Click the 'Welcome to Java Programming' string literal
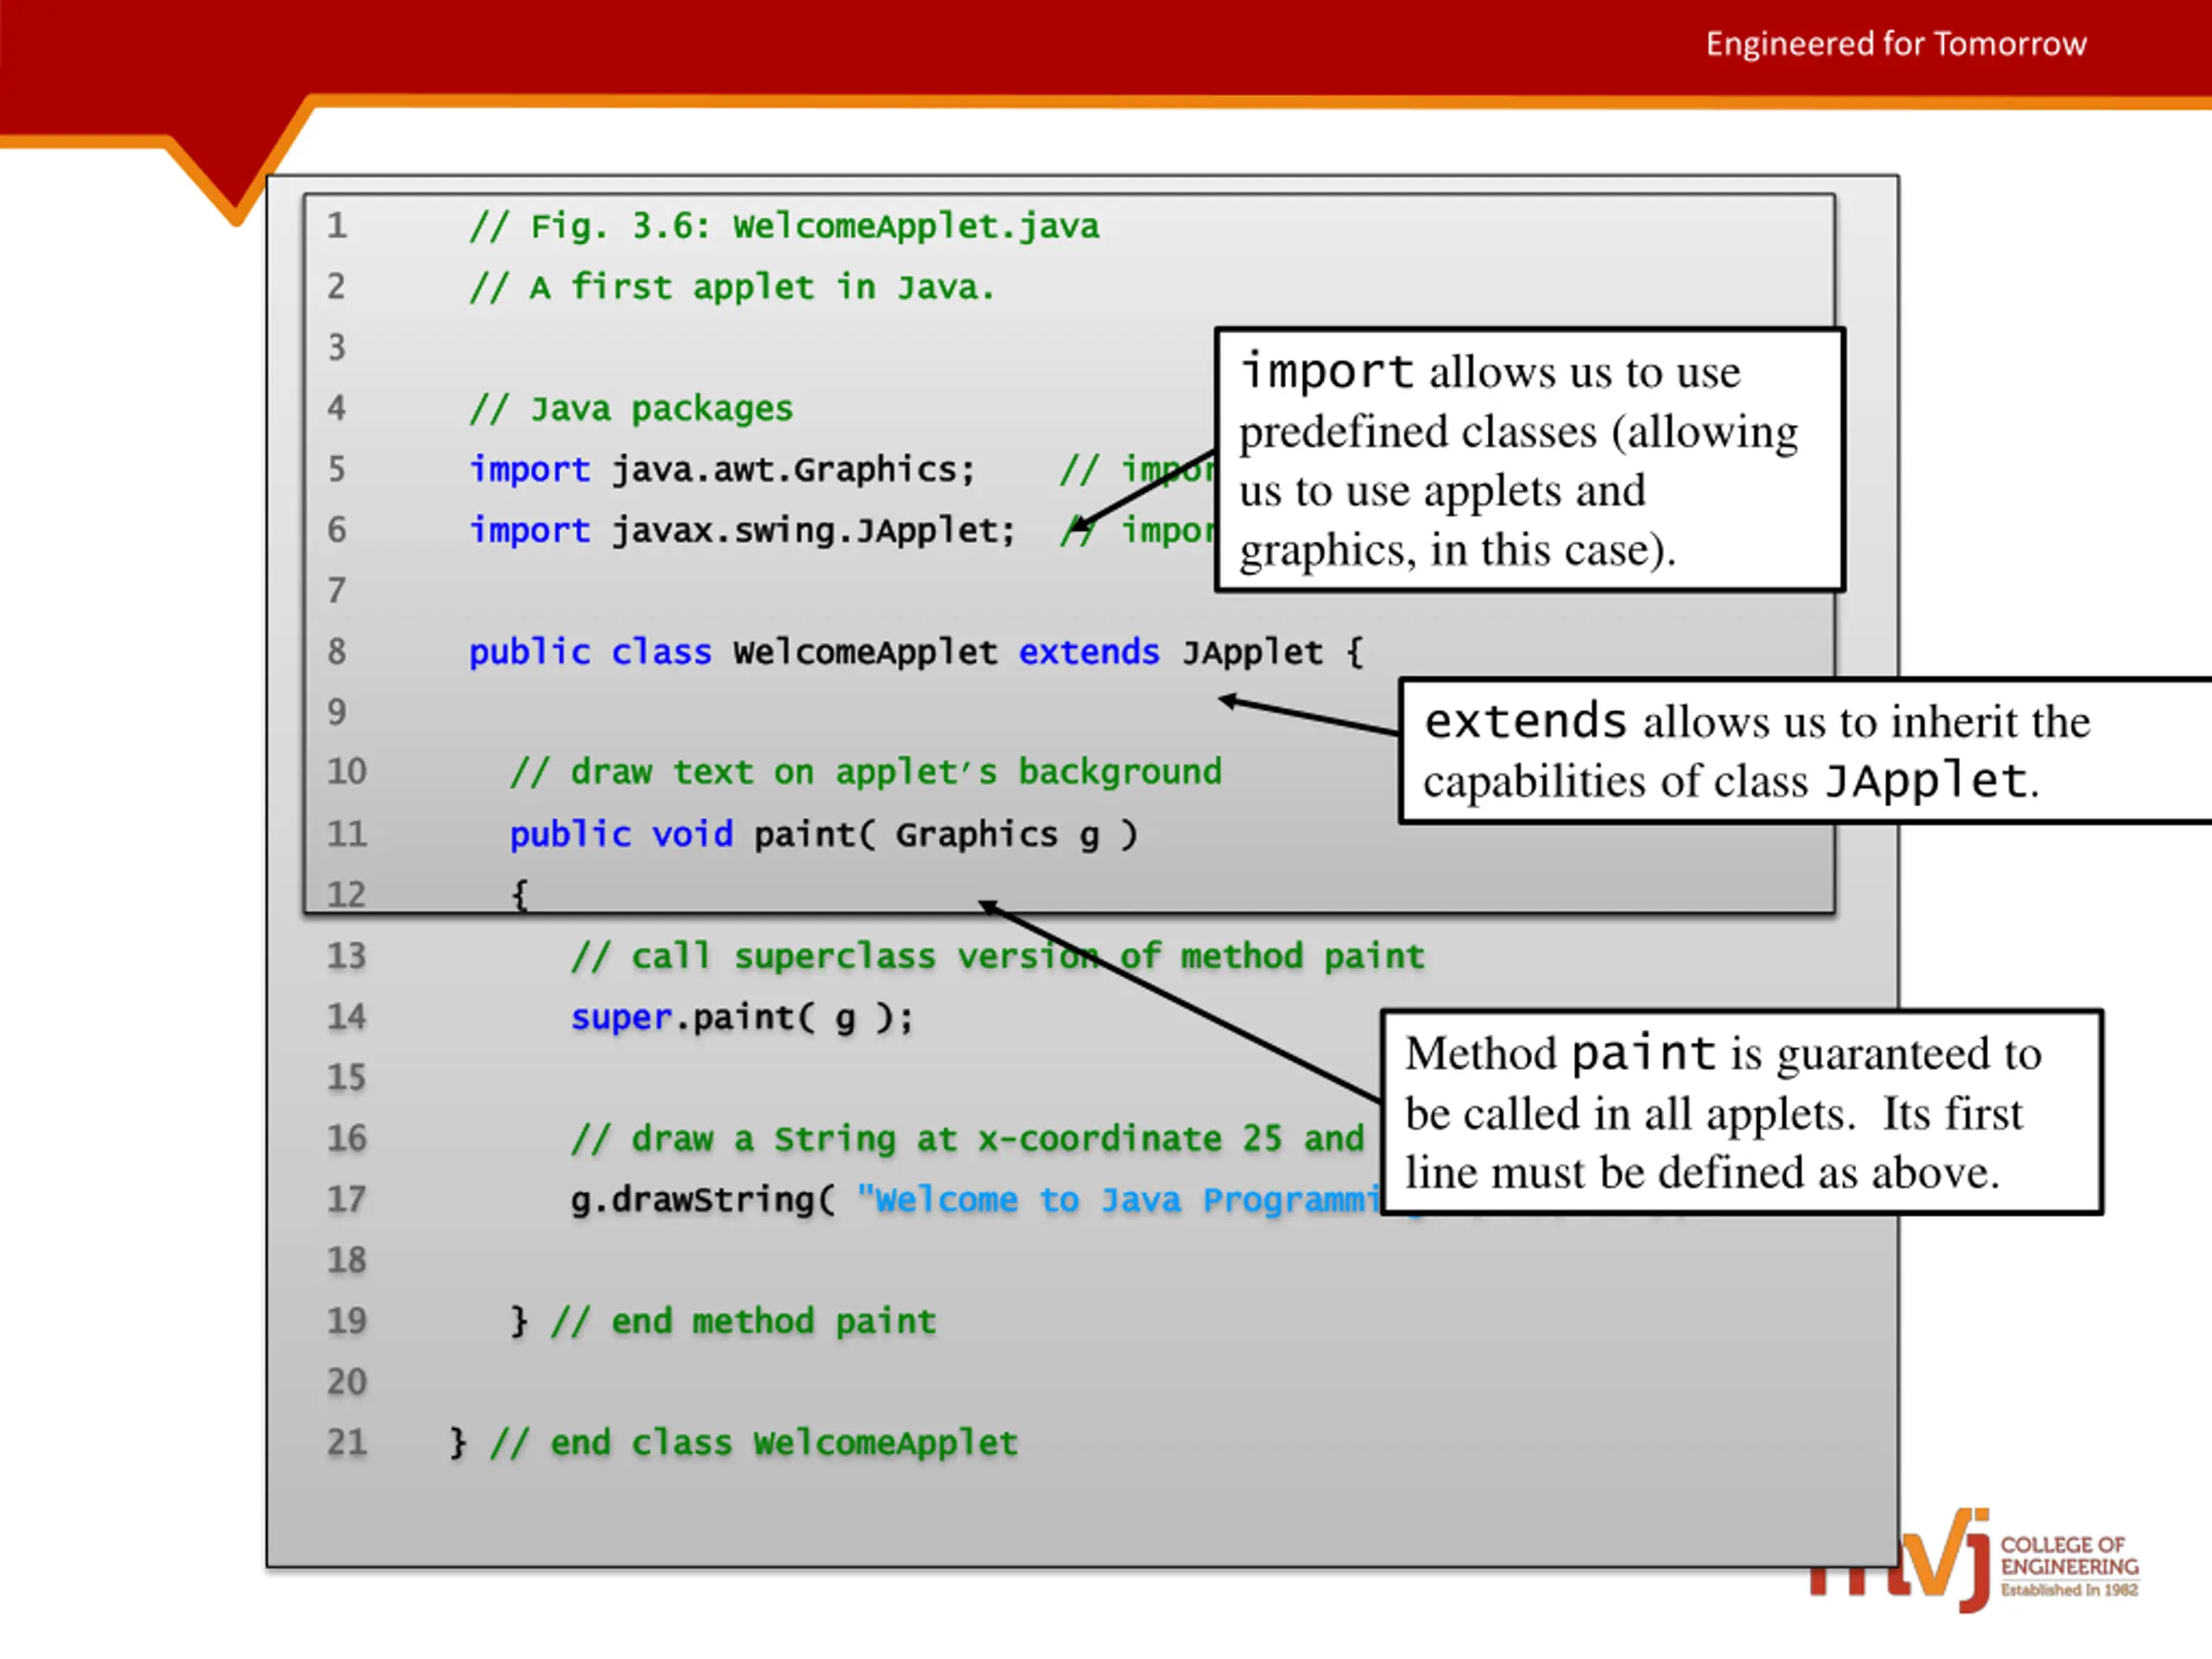The image size is (2212, 1659). coord(1118,1200)
